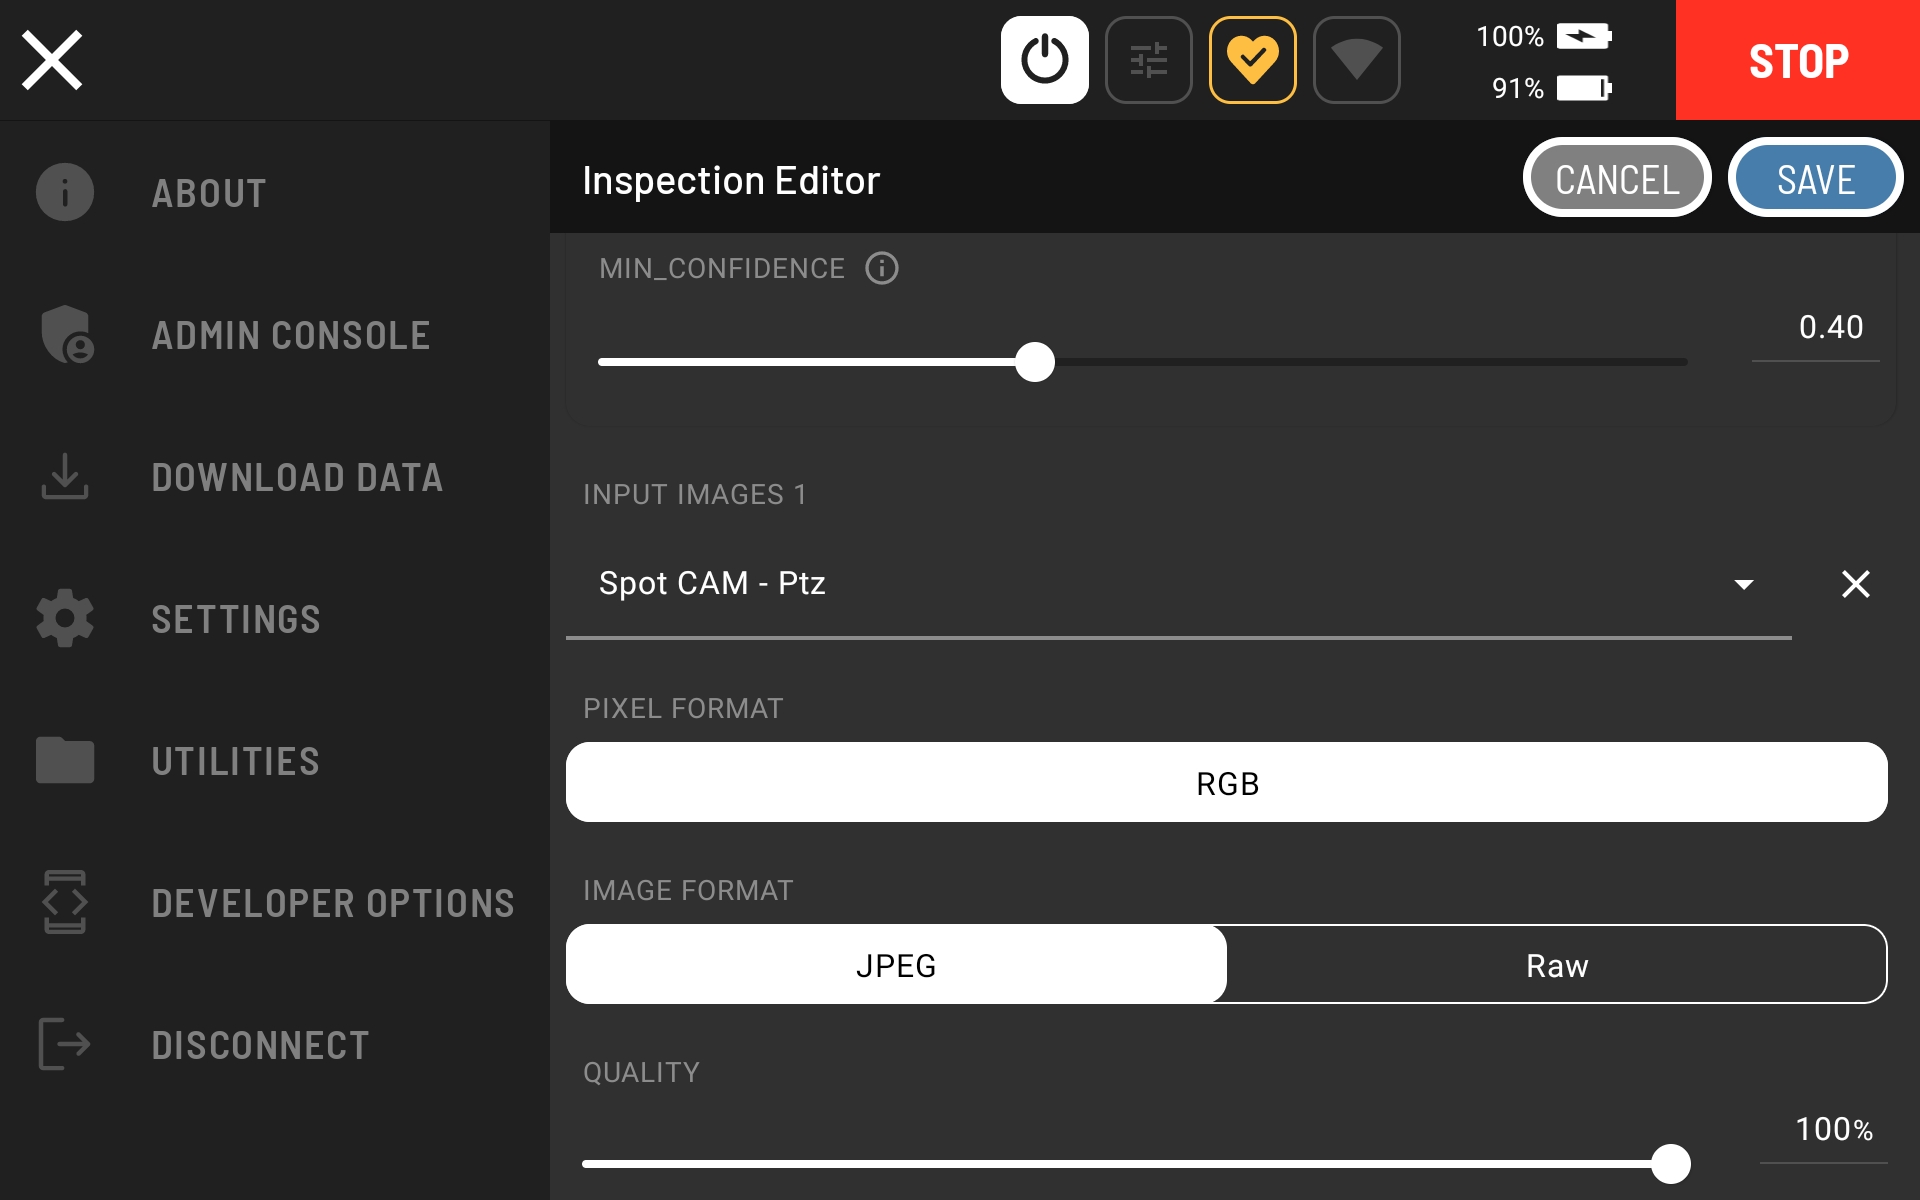Cancel the Inspection Editor changes
Screen dimensions: 1920x1200
(x=1616, y=180)
